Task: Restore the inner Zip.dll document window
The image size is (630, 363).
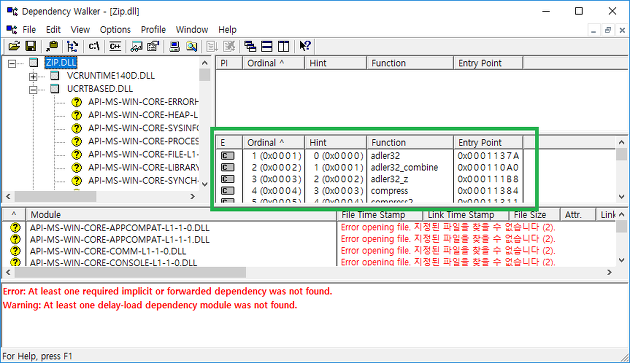Action: point(608,30)
